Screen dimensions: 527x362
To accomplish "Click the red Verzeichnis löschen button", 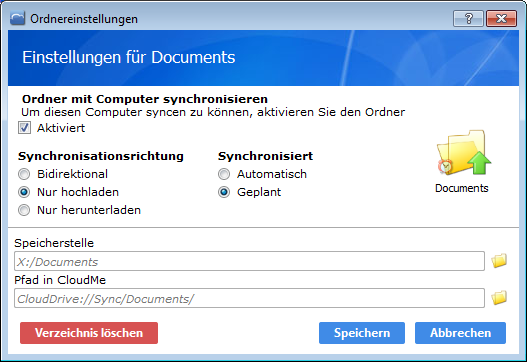I will 89,333.
